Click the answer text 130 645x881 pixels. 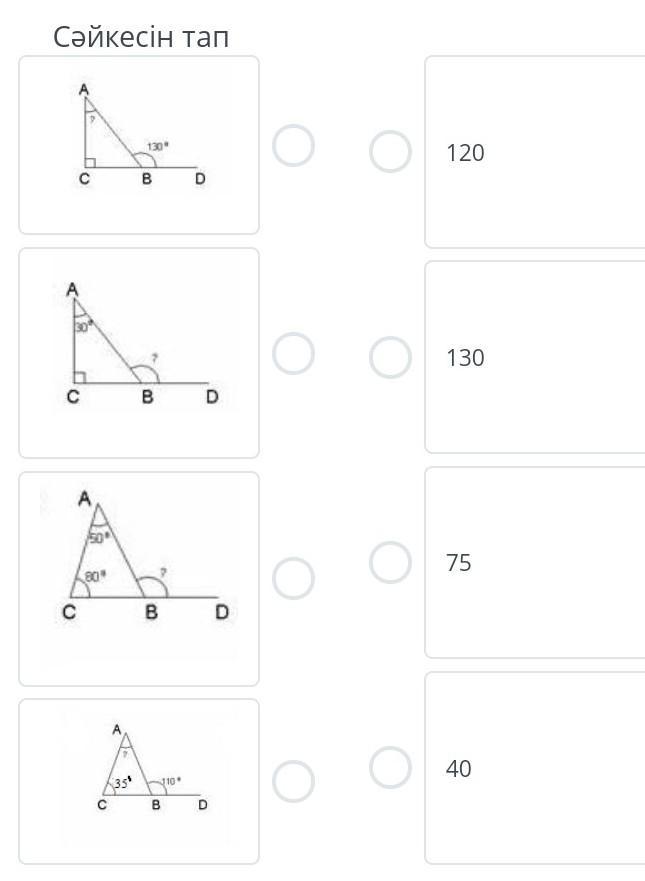(x=465, y=358)
